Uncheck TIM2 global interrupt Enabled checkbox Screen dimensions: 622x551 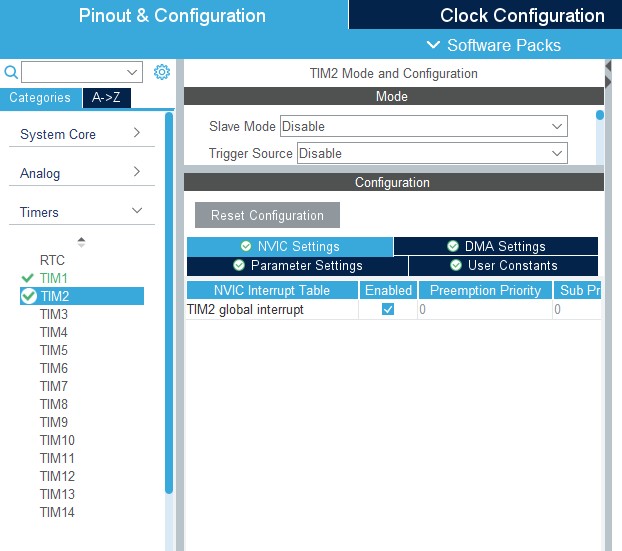[x=388, y=309]
